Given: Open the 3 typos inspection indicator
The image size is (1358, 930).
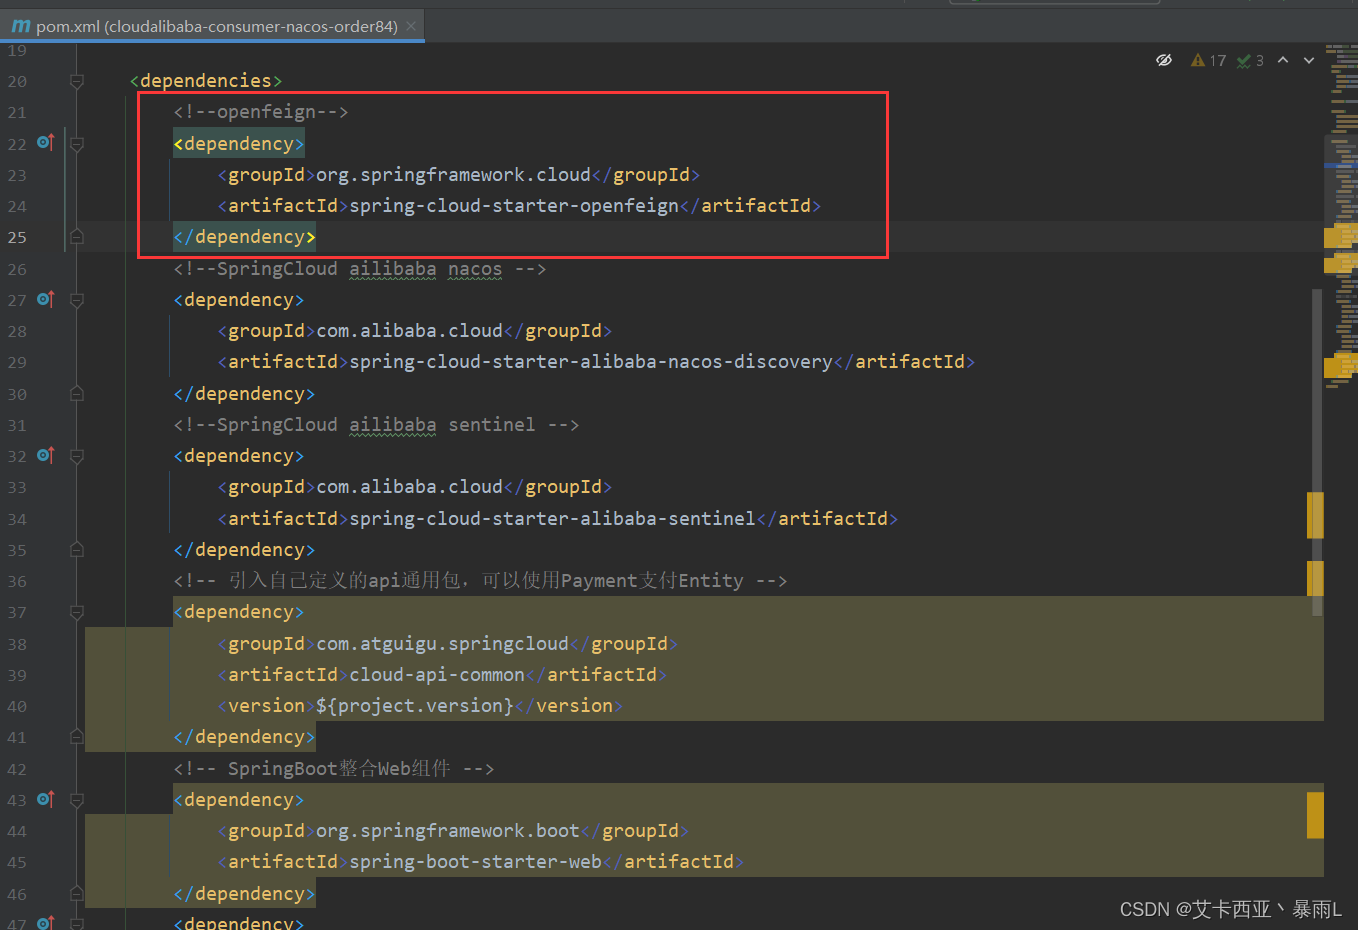Looking at the screenshot, I should click(x=1251, y=61).
